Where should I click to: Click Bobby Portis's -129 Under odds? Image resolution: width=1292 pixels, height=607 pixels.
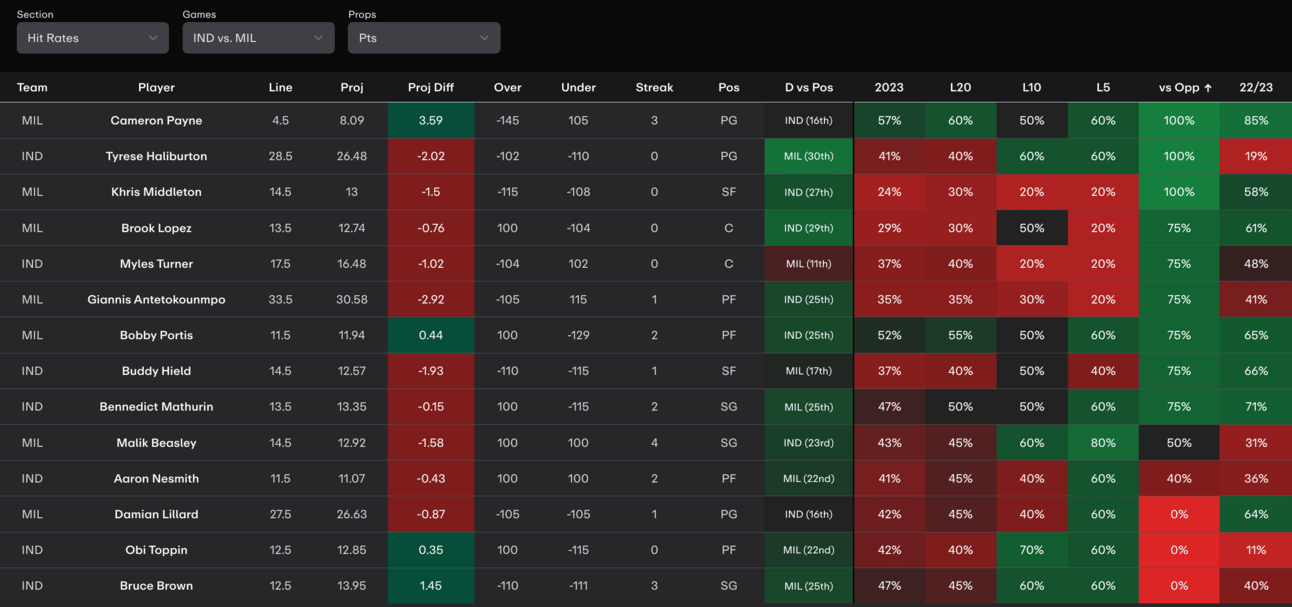click(578, 335)
